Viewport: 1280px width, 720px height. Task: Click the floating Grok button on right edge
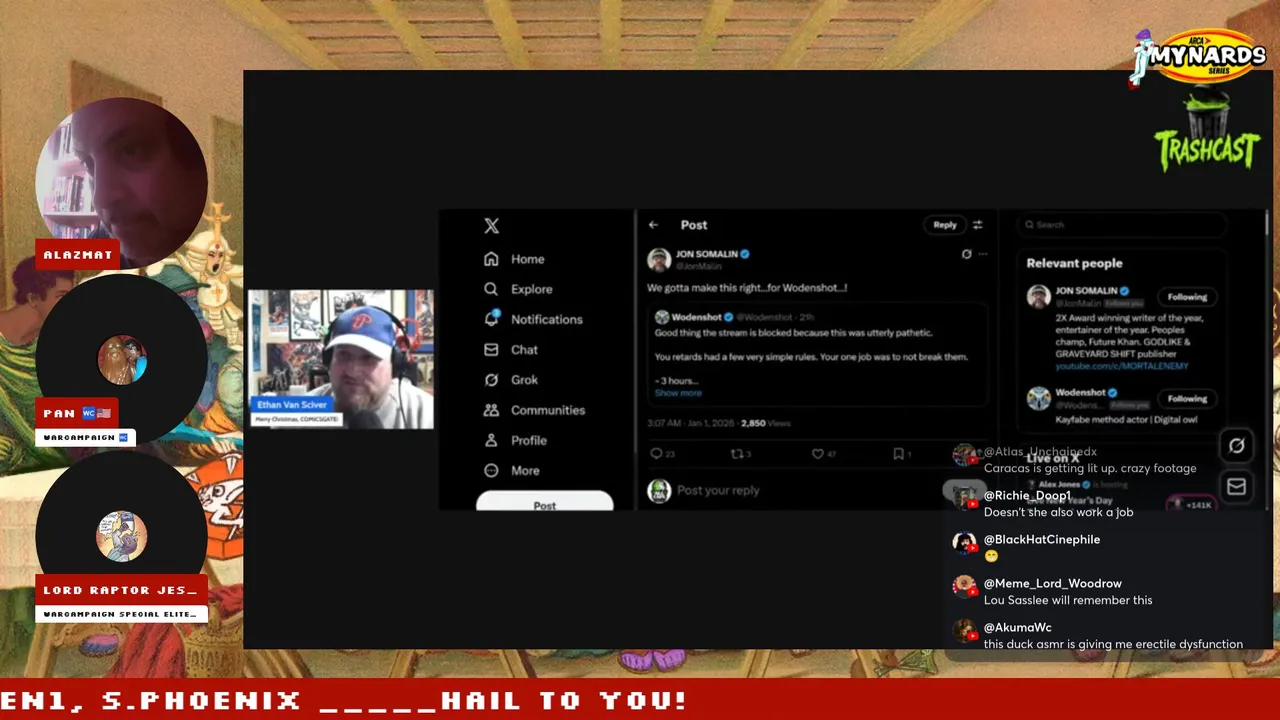pyautogui.click(x=1237, y=446)
